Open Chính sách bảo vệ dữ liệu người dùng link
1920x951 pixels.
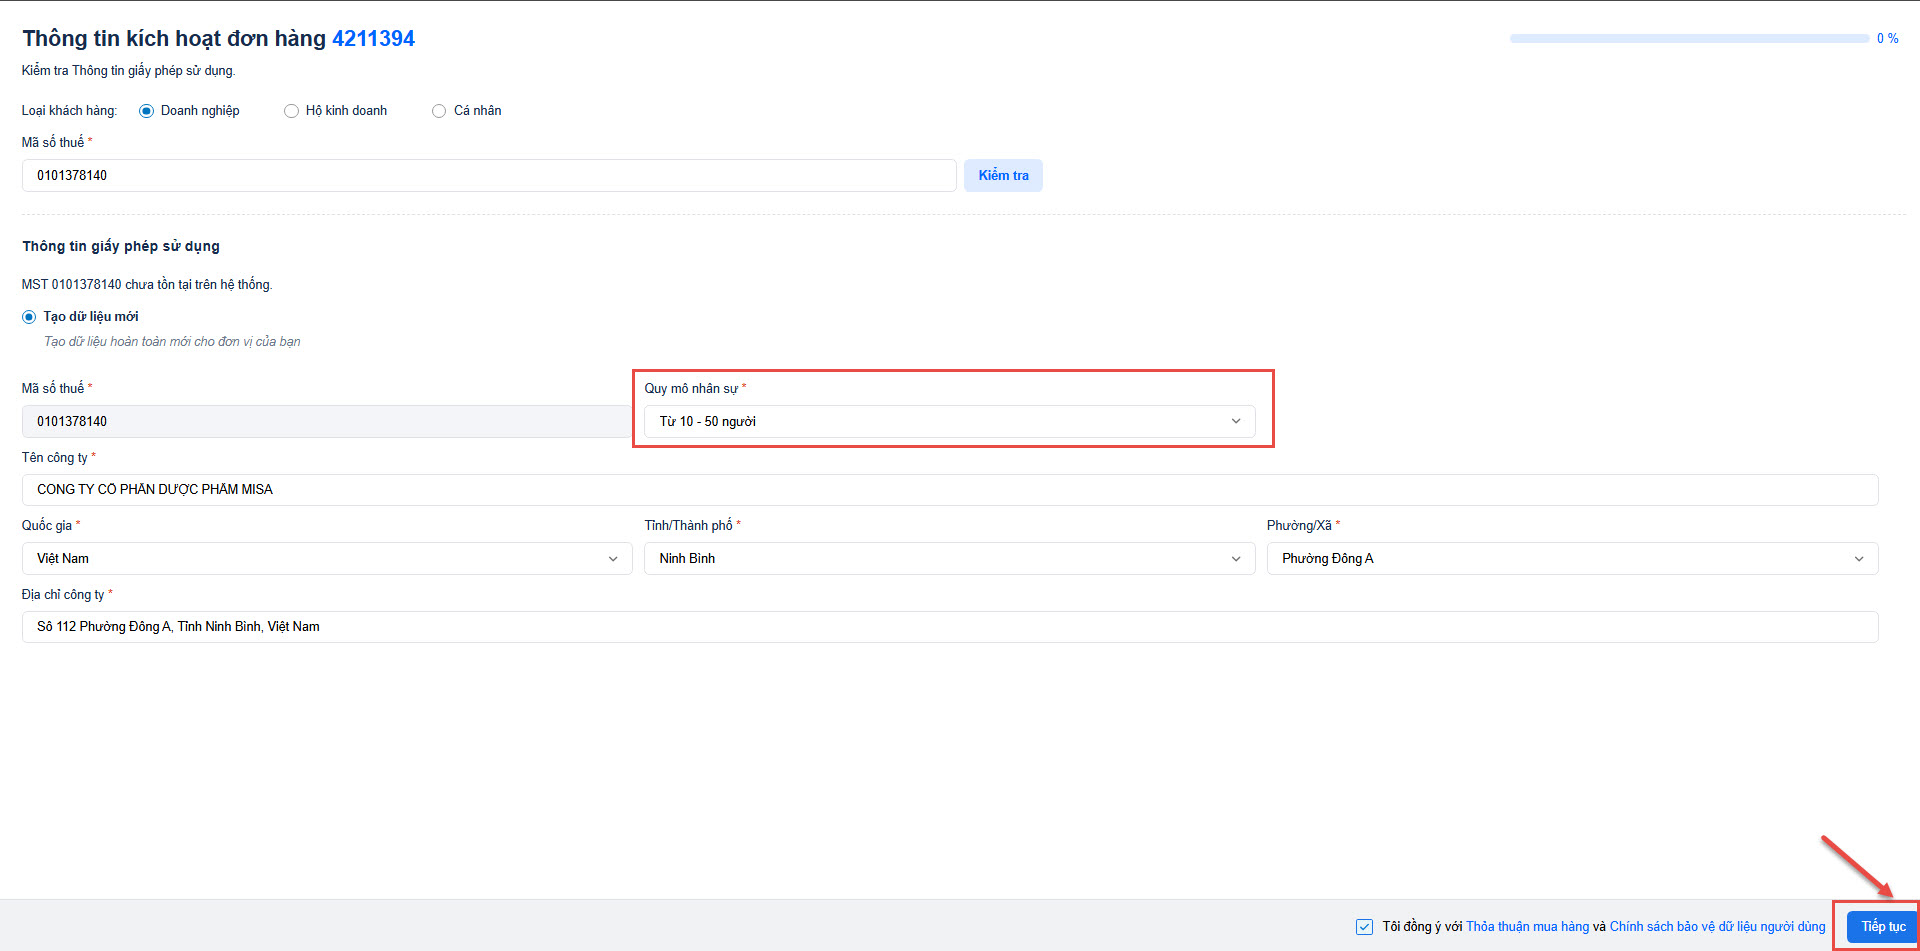(1717, 927)
